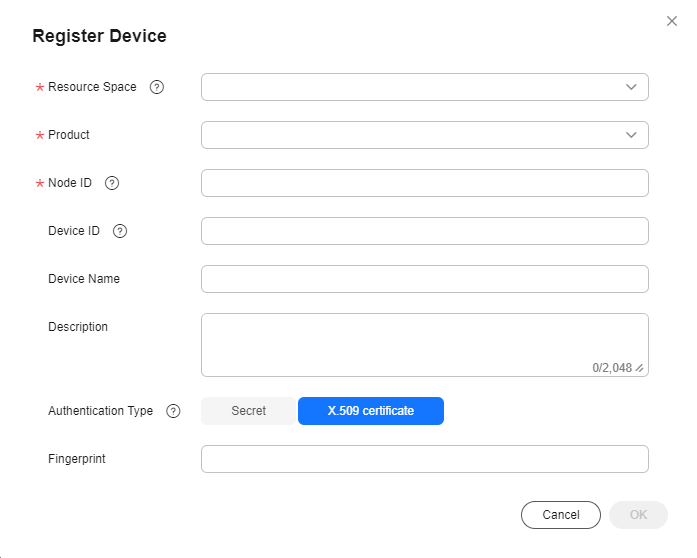Focus the Fingerprint input field
Viewport: 697px width, 558px height.
[x=425, y=459]
